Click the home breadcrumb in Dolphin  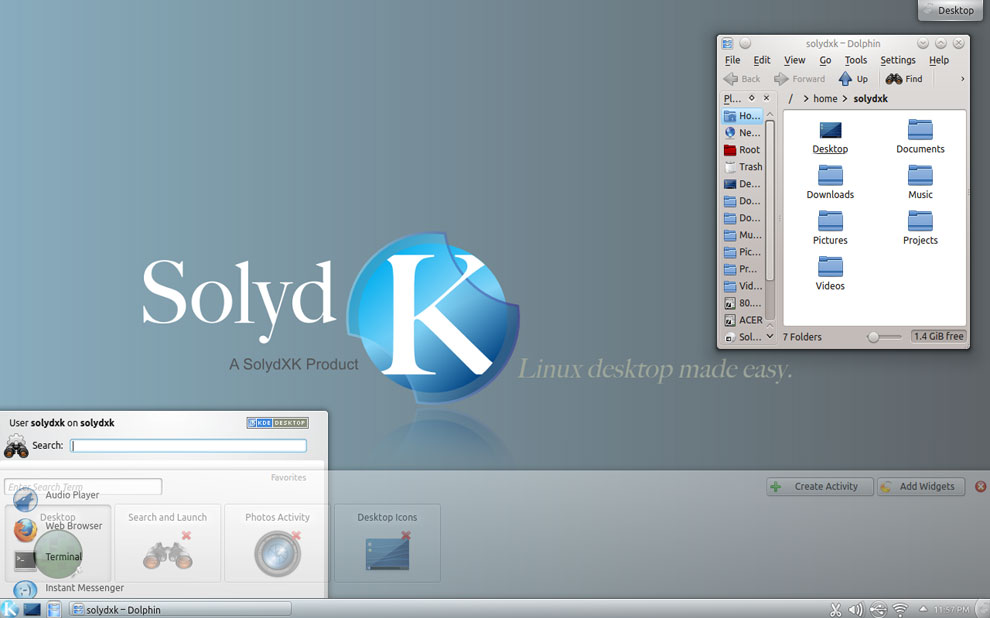coord(825,98)
